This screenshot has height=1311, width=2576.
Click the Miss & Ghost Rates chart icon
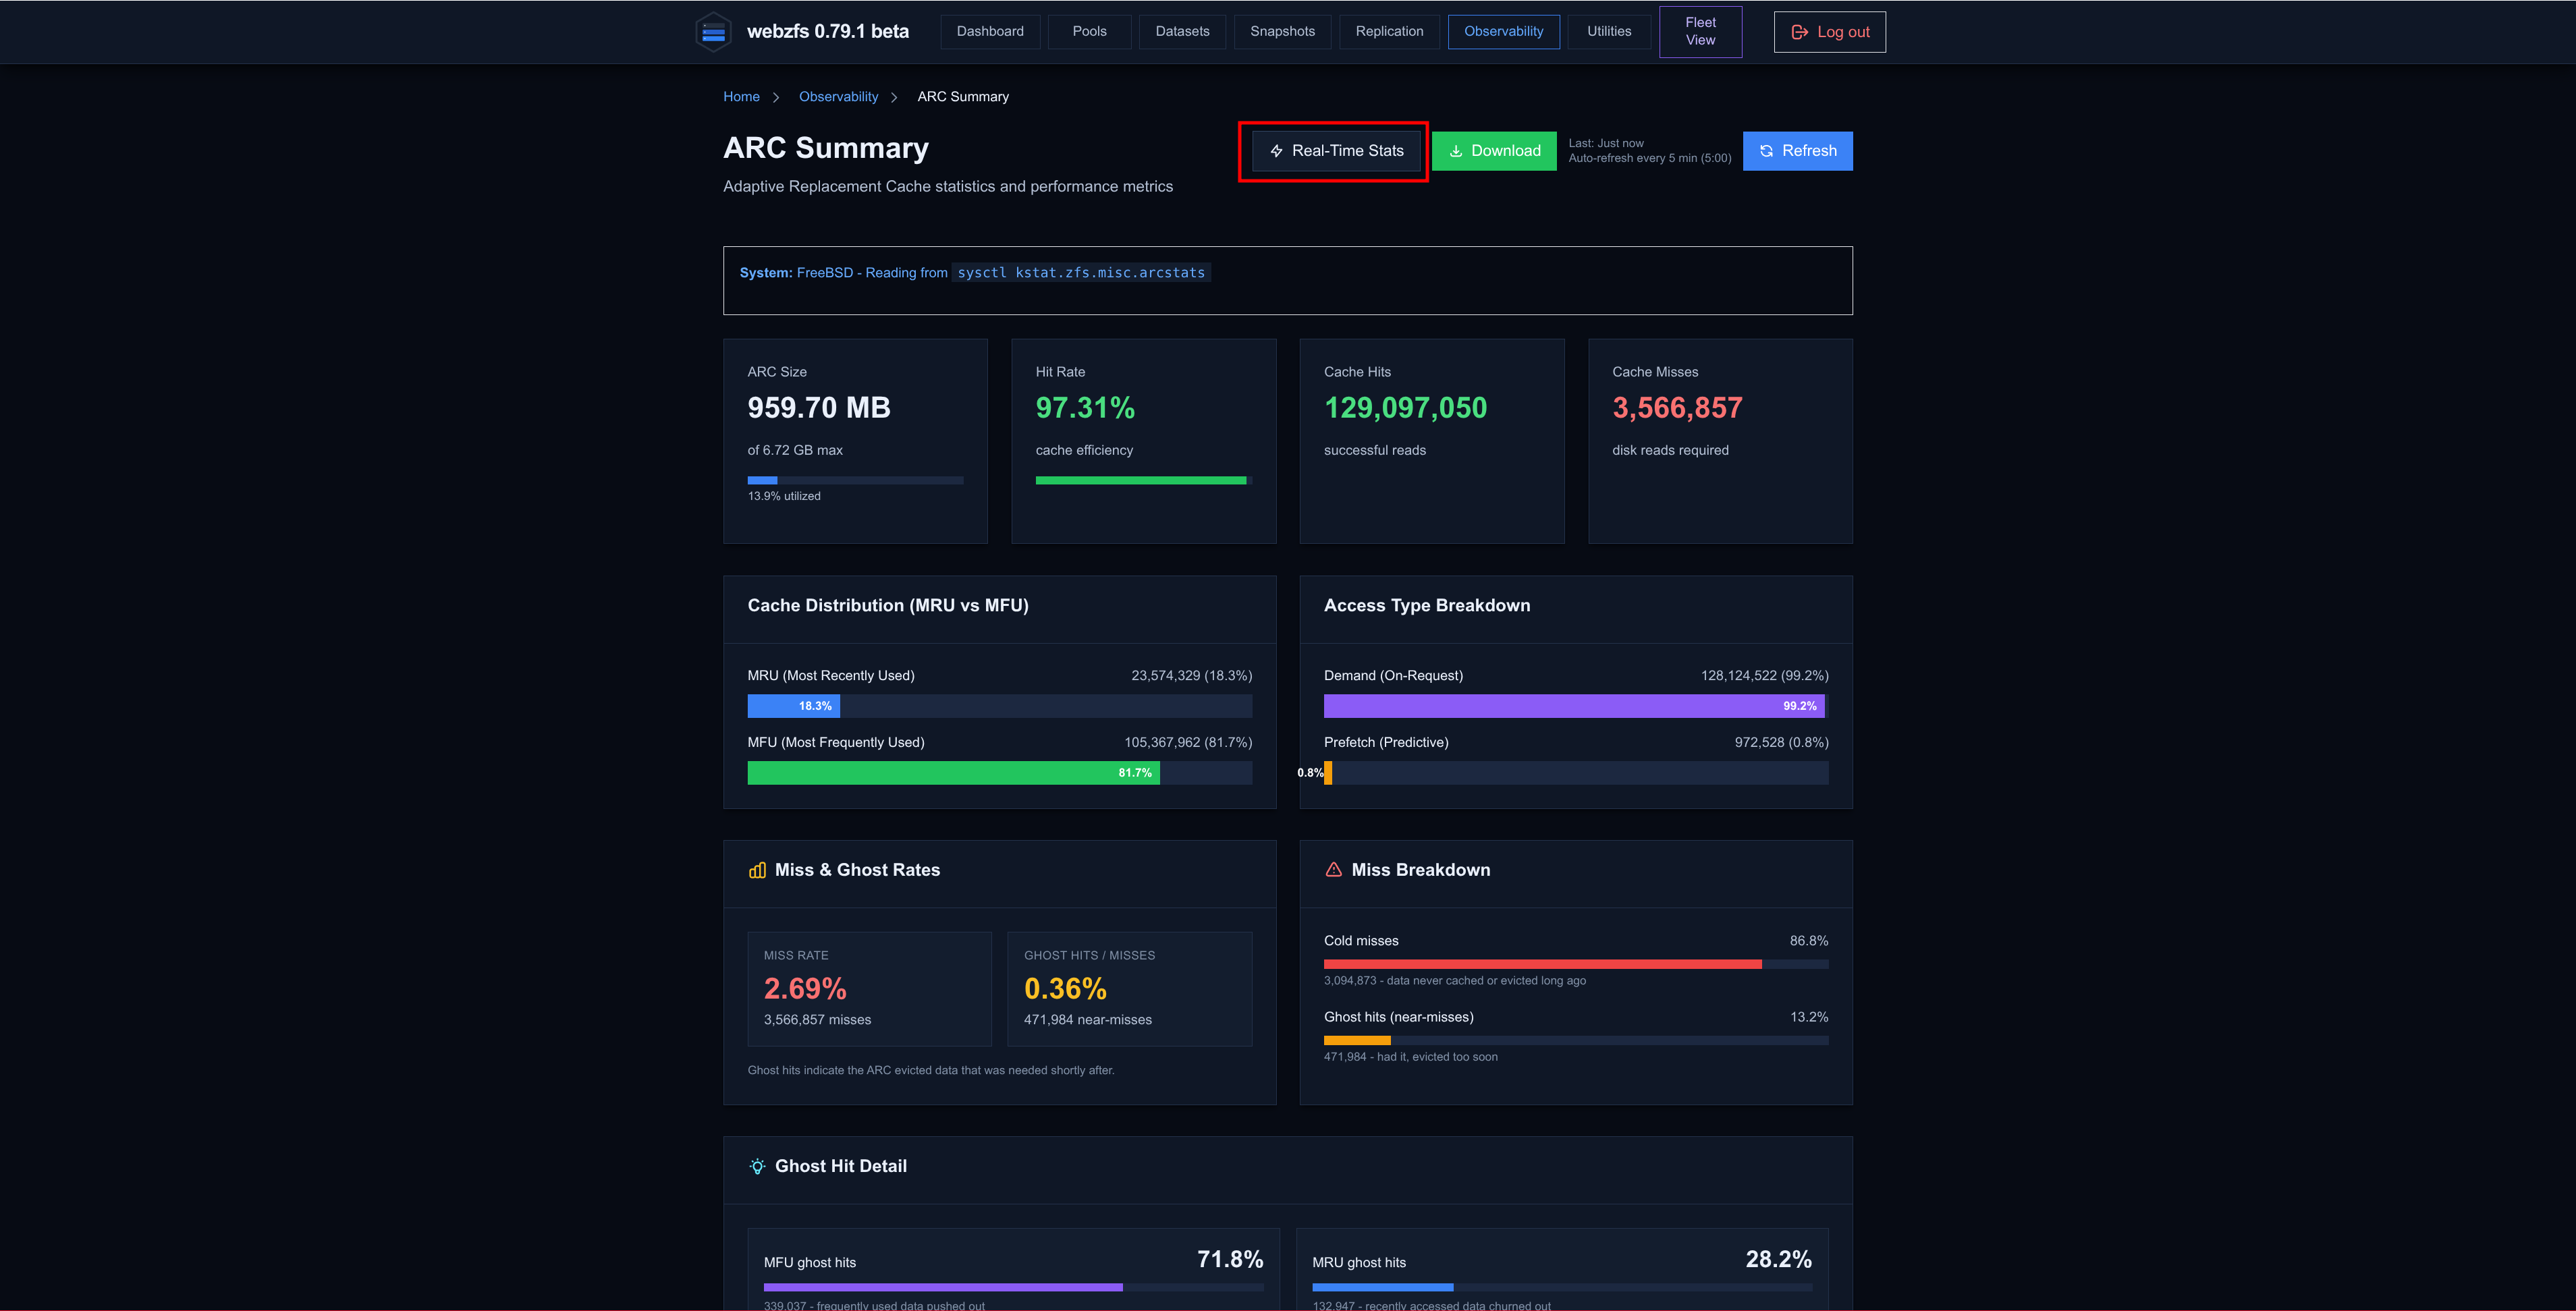click(757, 870)
